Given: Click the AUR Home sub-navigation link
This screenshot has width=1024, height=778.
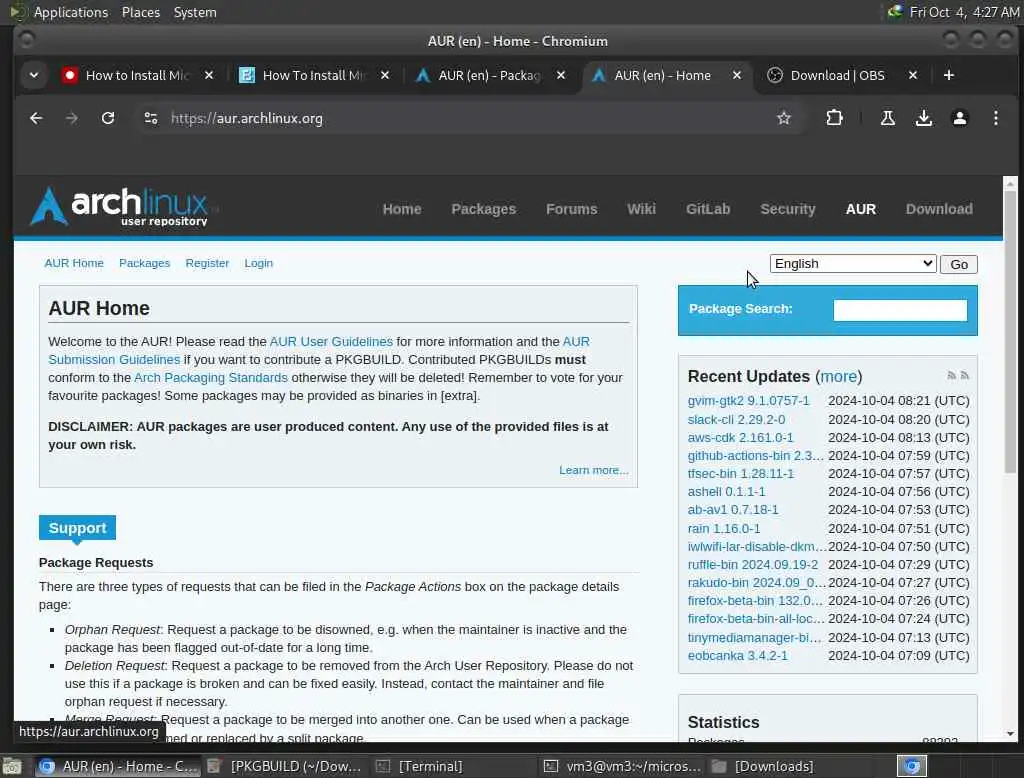Looking at the screenshot, I should pos(74,263).
